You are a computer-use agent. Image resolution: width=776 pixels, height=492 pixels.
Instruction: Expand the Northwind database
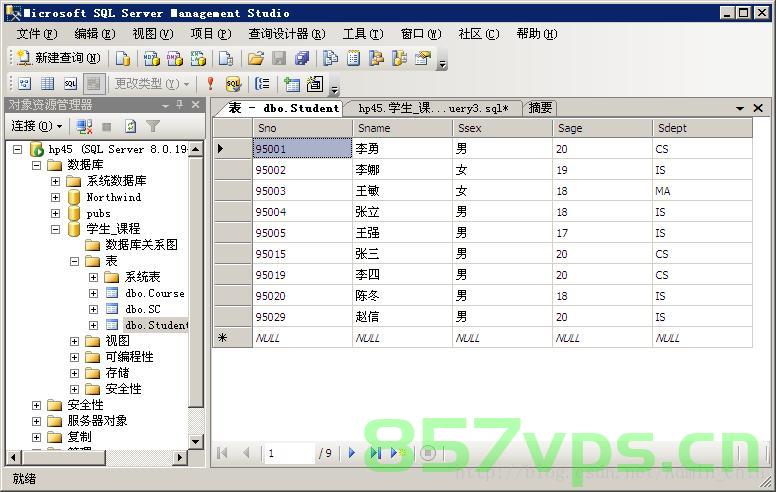[55, 197]
